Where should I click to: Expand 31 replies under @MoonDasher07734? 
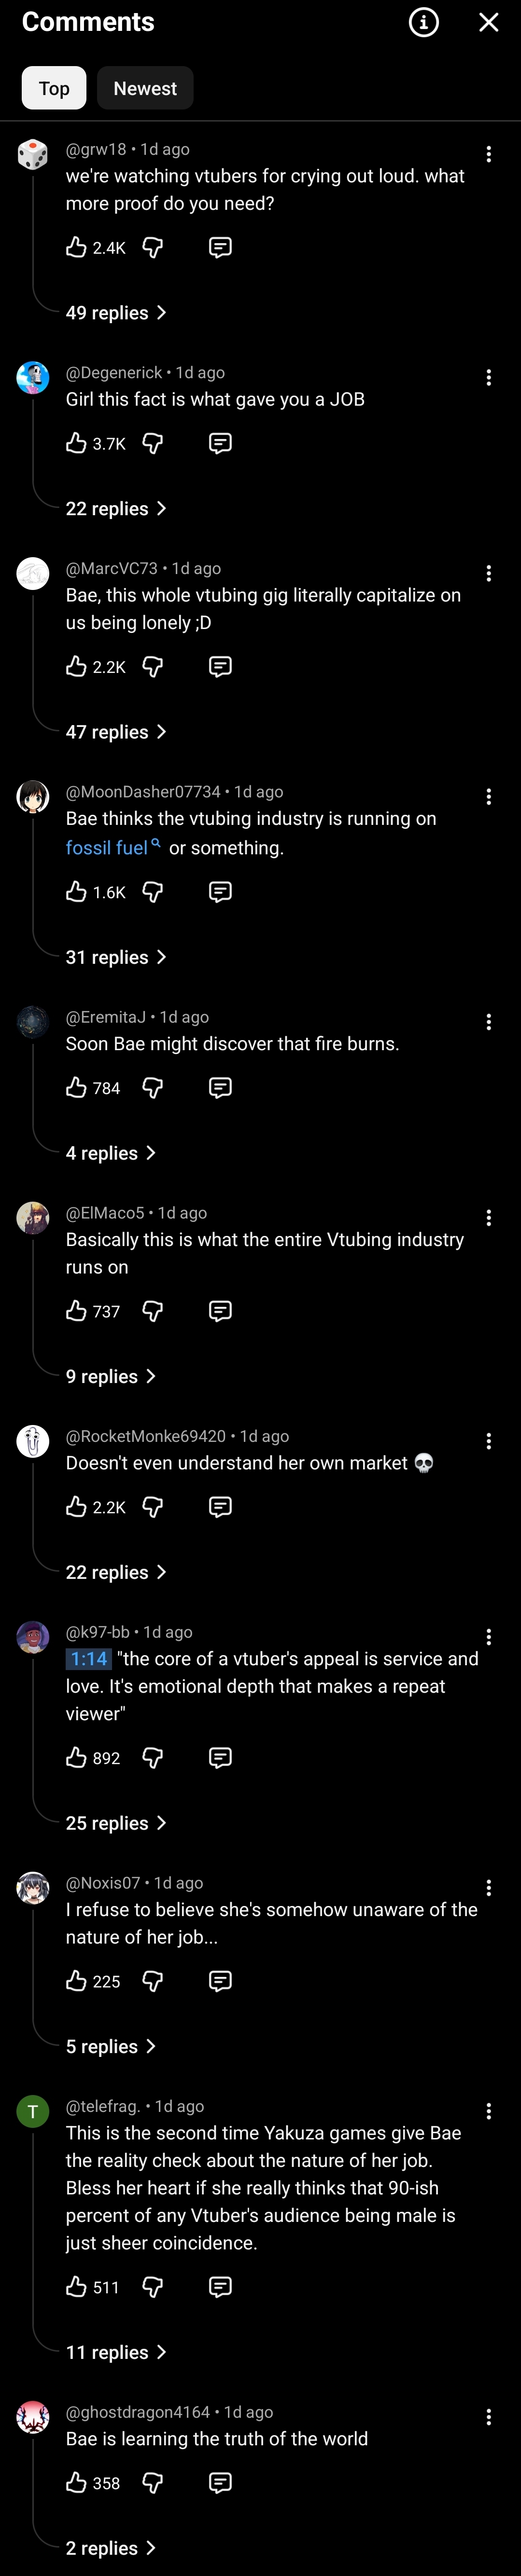click(x=116, y=957)
